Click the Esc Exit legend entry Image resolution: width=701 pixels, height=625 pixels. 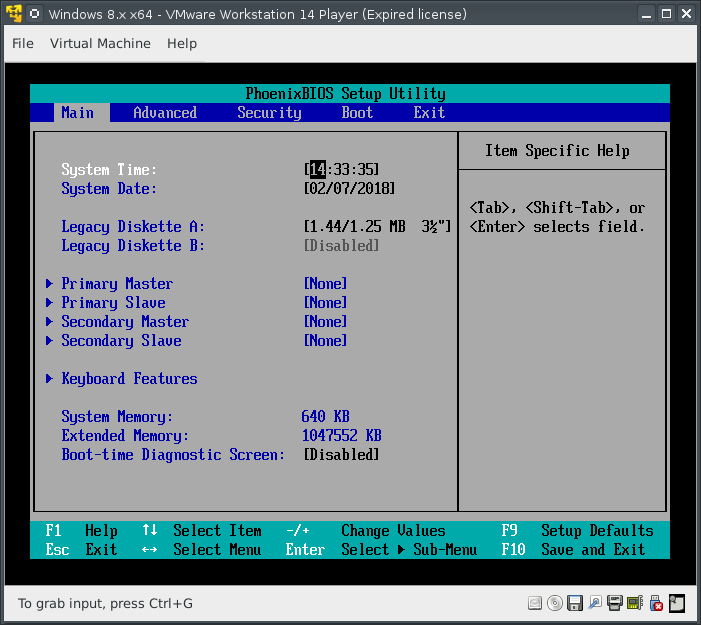click(81, 549)
